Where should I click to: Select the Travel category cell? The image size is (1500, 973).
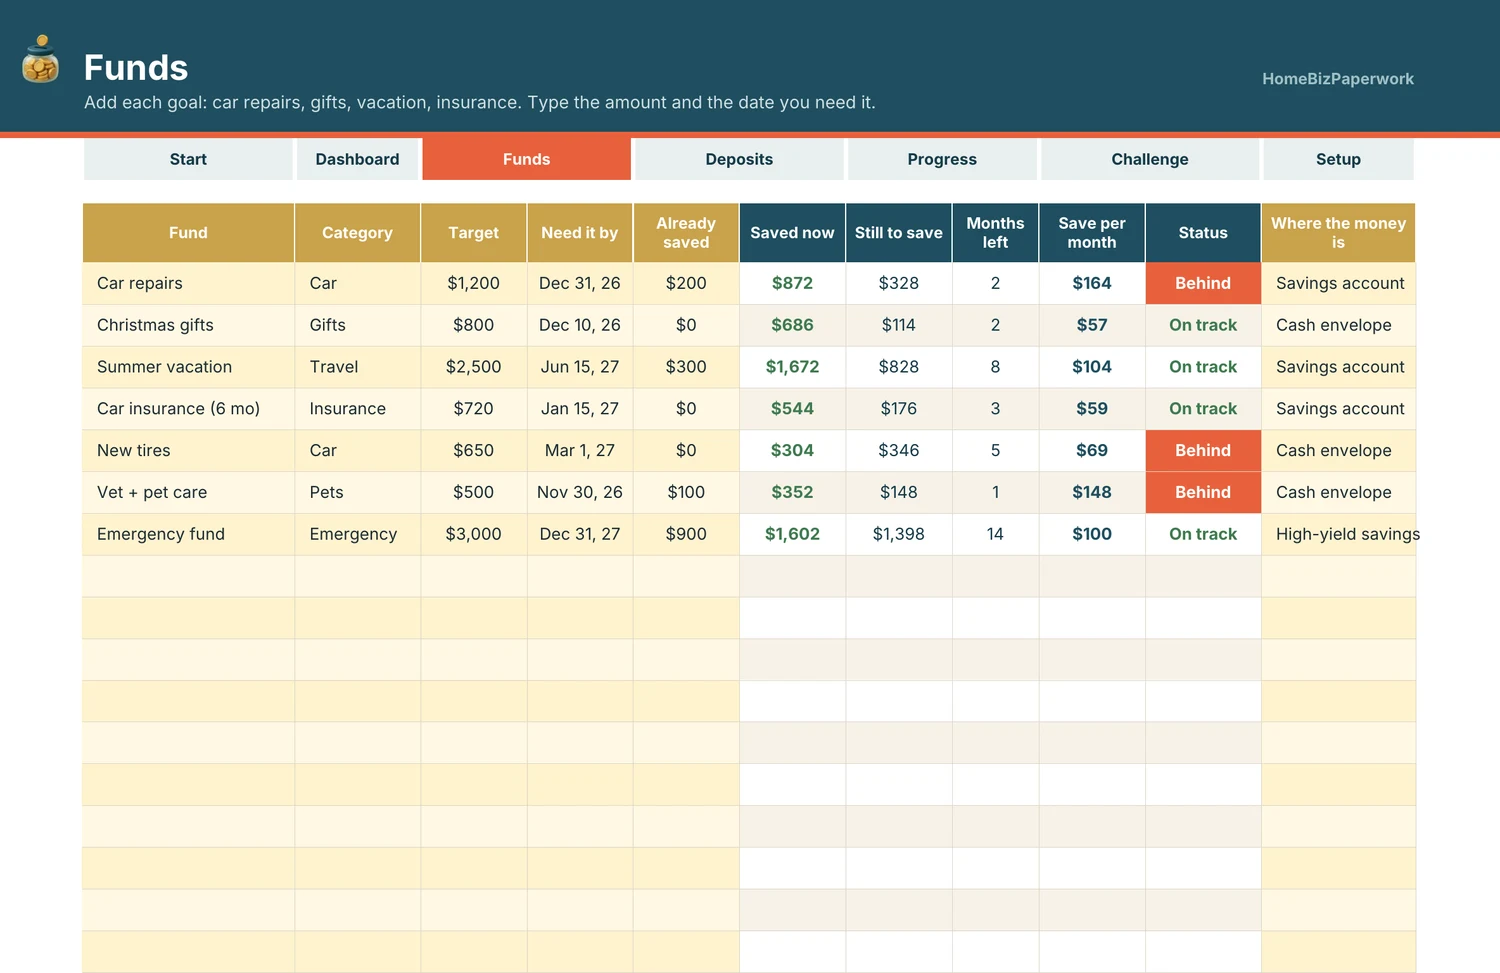tap(357, 367)
